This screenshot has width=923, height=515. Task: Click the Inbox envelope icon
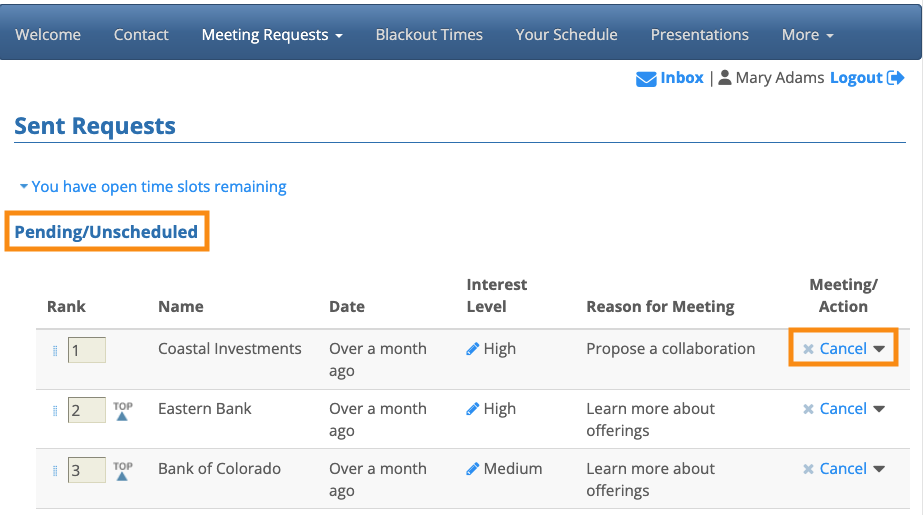[x=646, y=79]
